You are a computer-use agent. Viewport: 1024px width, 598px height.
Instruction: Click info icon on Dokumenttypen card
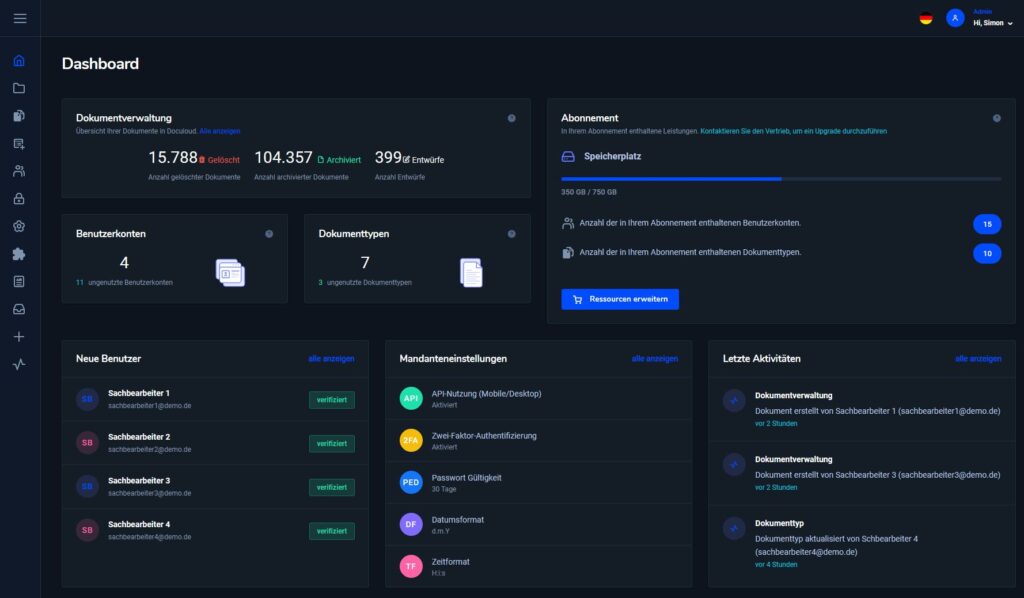[x=511, y=234]
